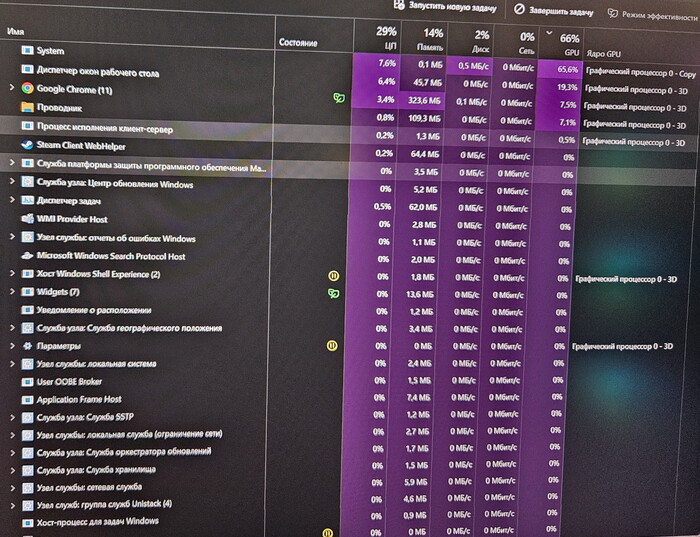Click efficiency leaf icon on Google Chrome row
700x537 pixels.
(x=339, y=98)
